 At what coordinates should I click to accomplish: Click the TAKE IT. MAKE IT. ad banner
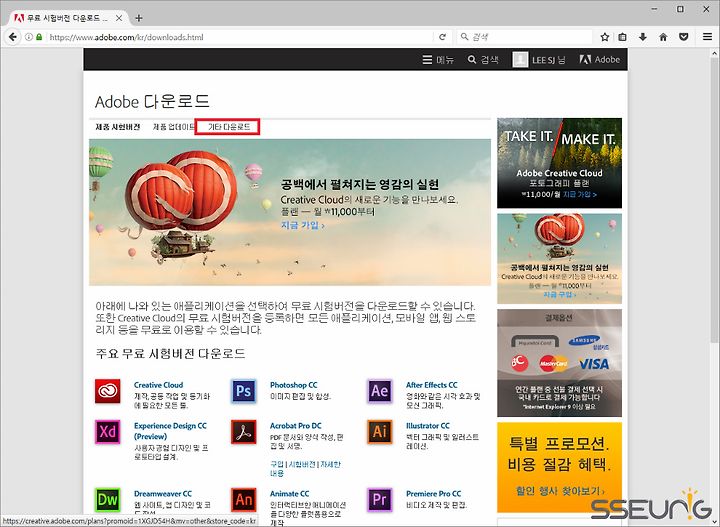559,163
